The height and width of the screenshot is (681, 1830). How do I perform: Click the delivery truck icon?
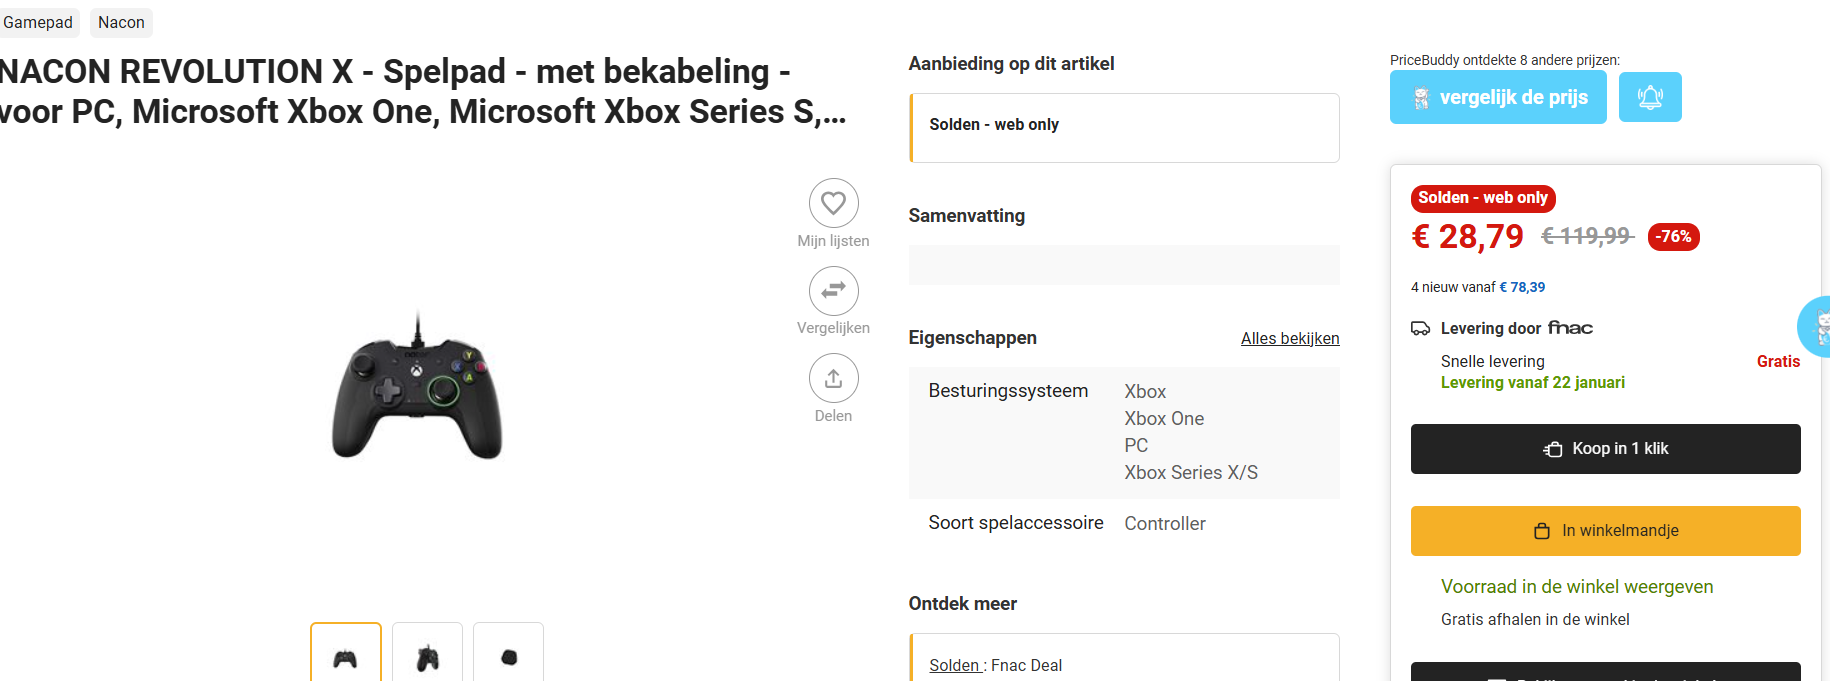[x=1420, y=328]
